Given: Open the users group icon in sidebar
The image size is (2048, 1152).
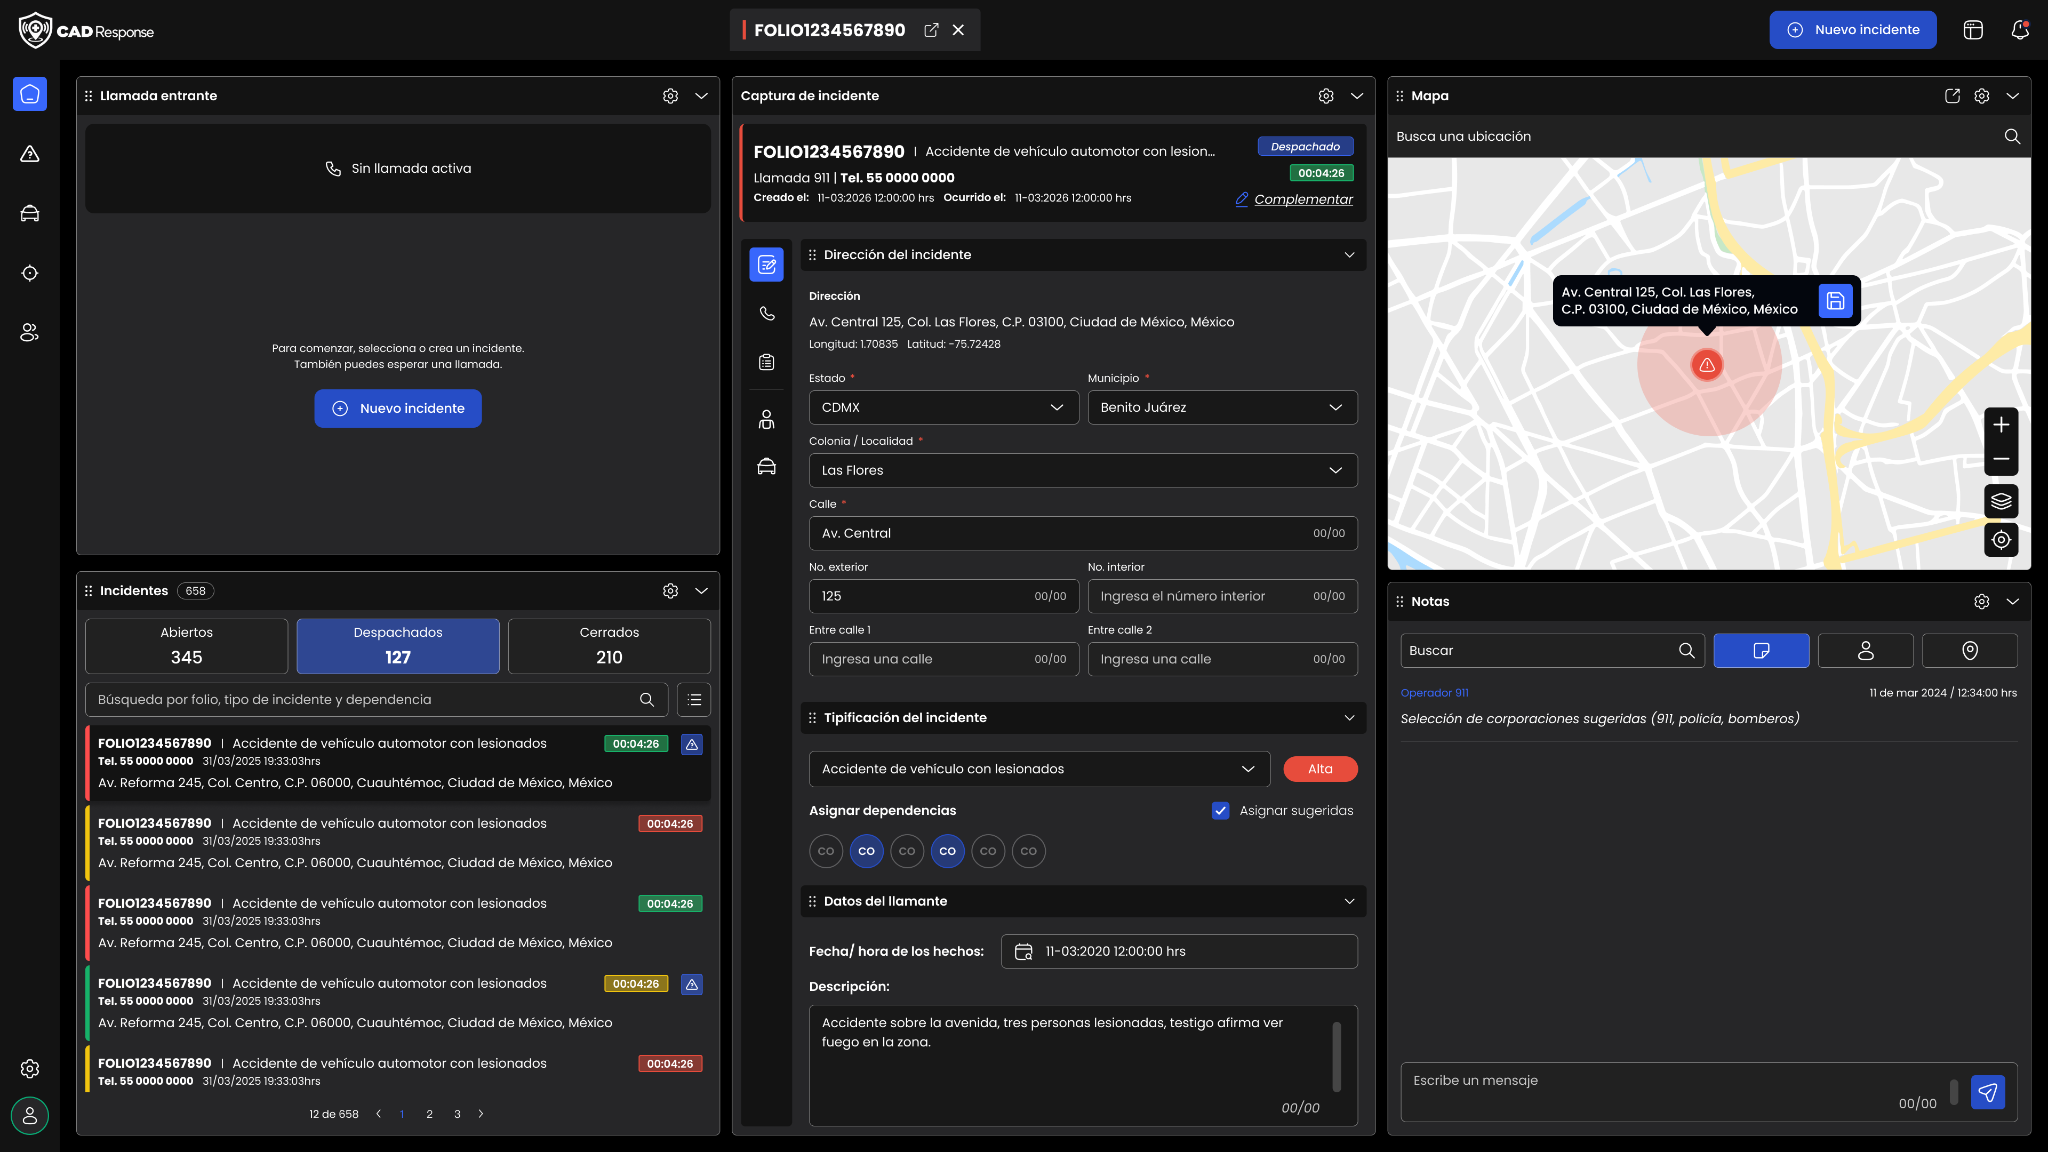Looking at the screenshot, I should pyautogui.click(x=30, y=333).
